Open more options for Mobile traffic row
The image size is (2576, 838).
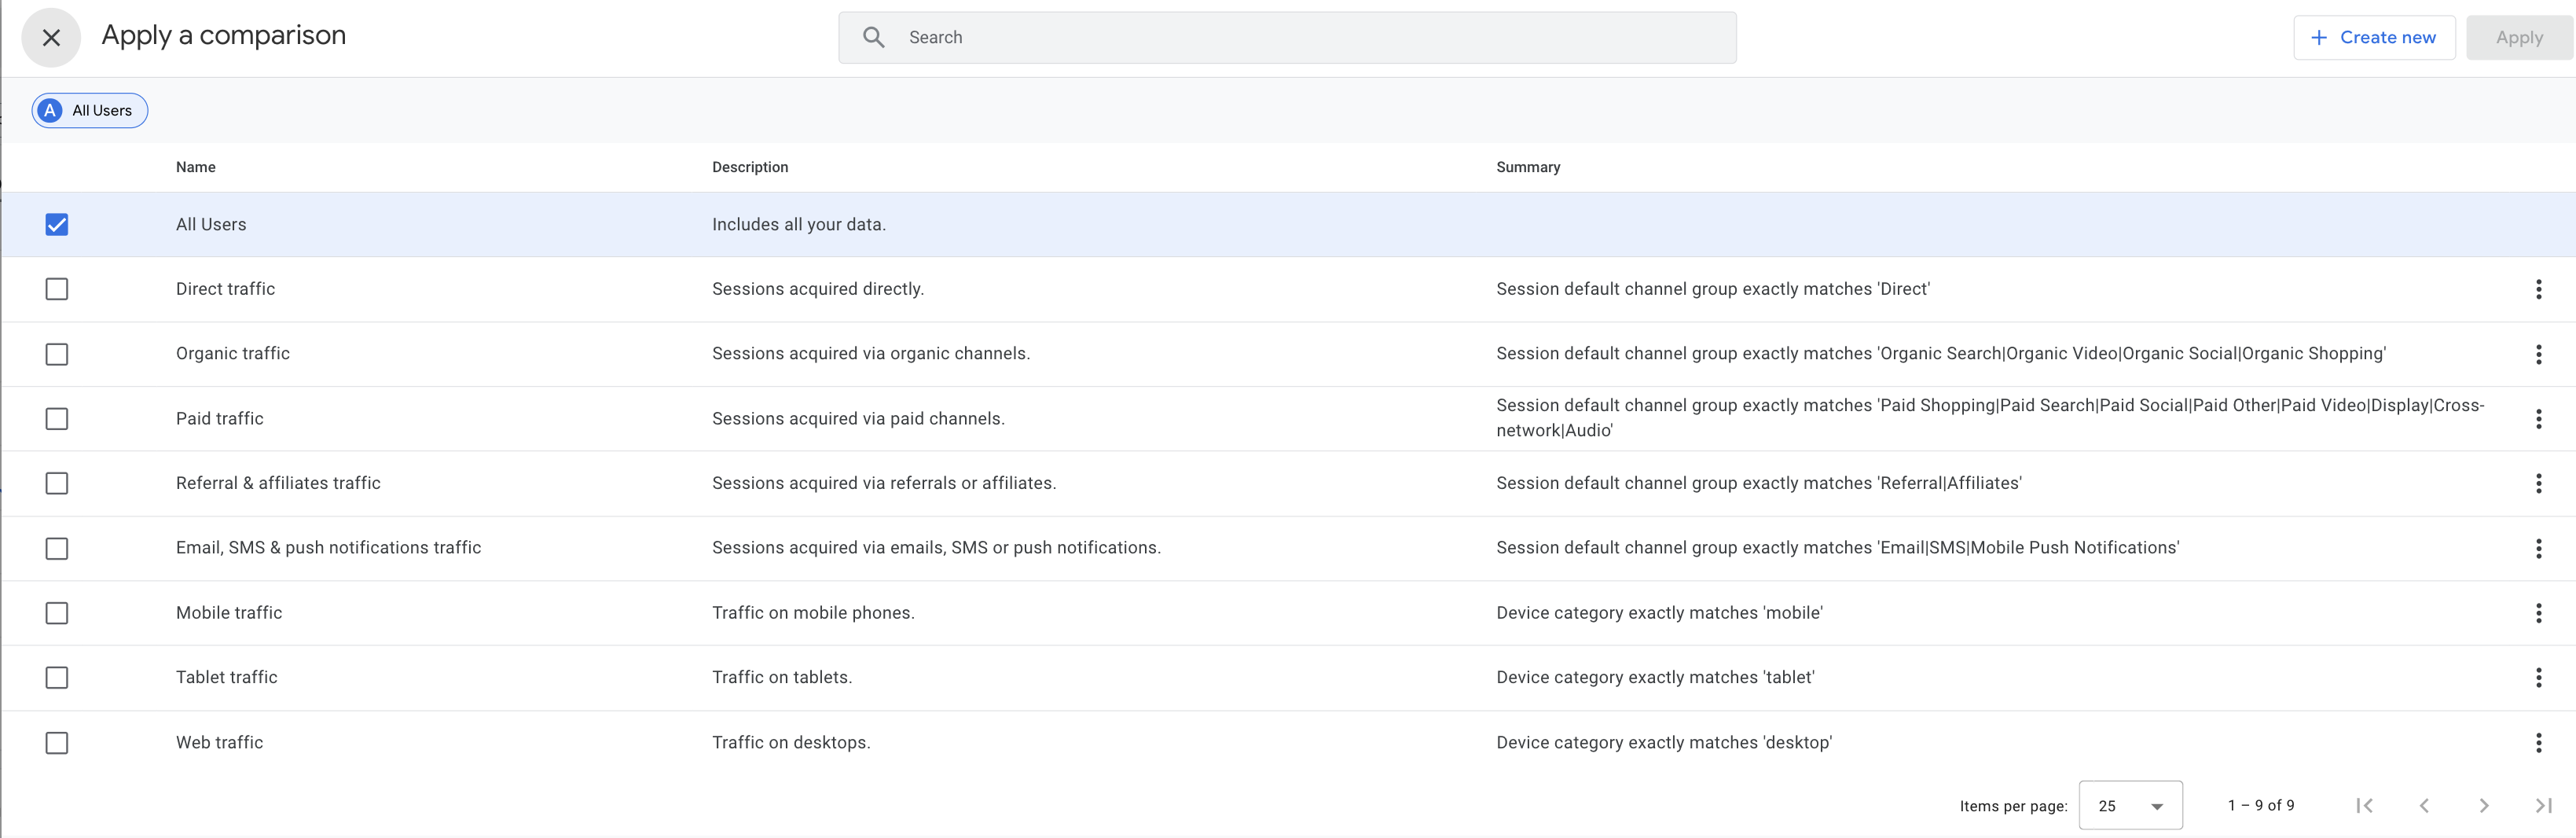[2537, 613]
